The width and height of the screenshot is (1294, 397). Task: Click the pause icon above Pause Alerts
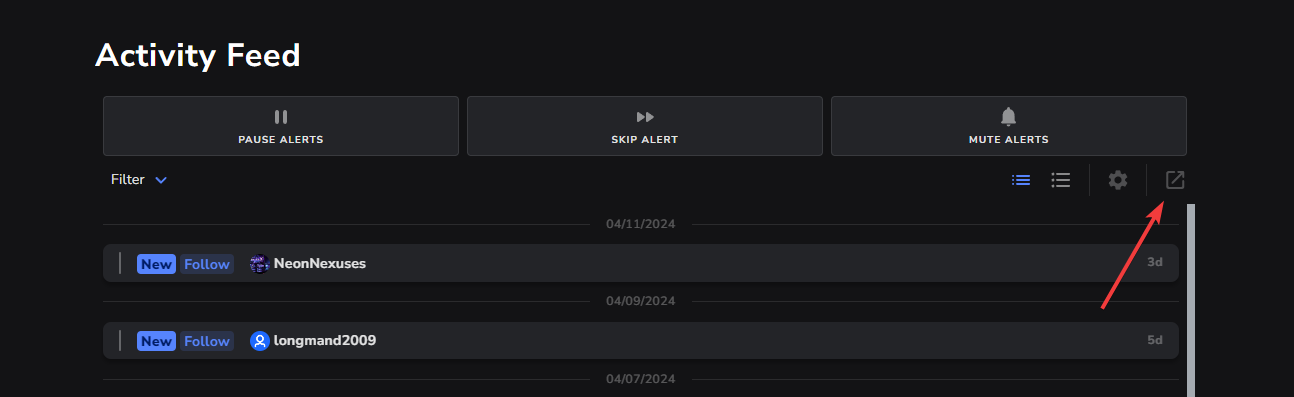(x=281, y=117)
